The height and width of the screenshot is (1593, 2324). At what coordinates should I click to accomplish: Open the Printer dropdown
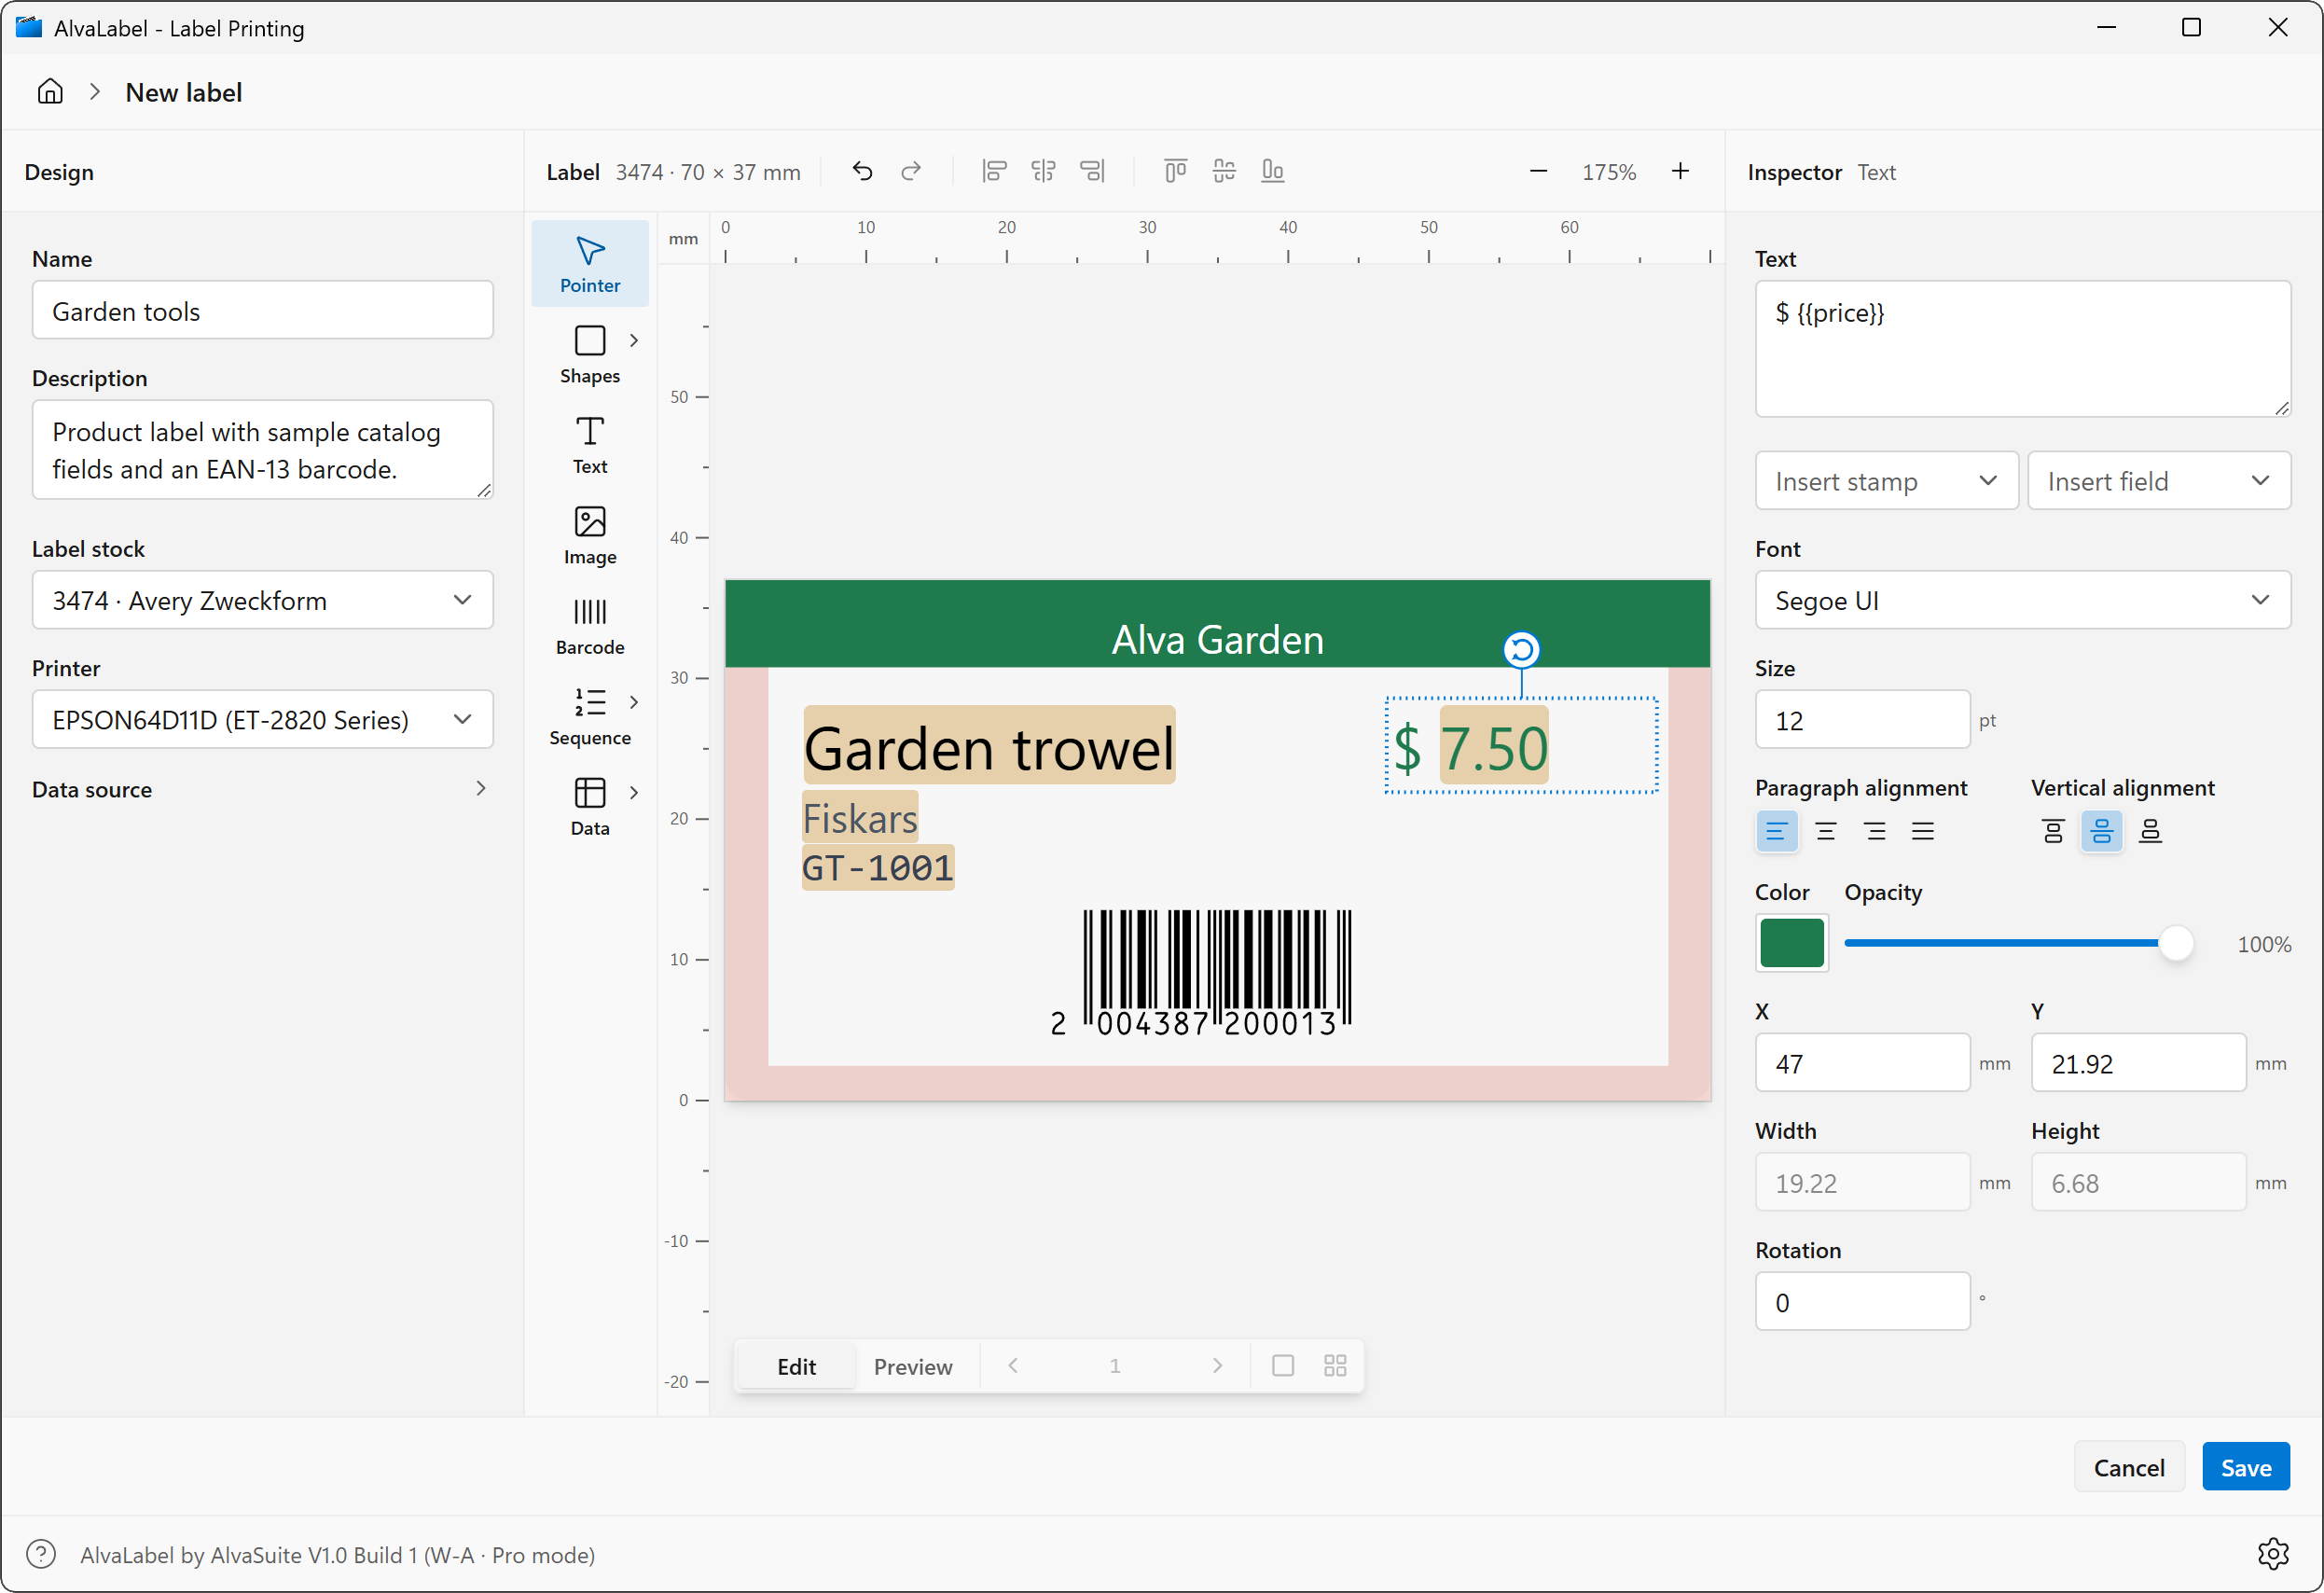(263, 719)
